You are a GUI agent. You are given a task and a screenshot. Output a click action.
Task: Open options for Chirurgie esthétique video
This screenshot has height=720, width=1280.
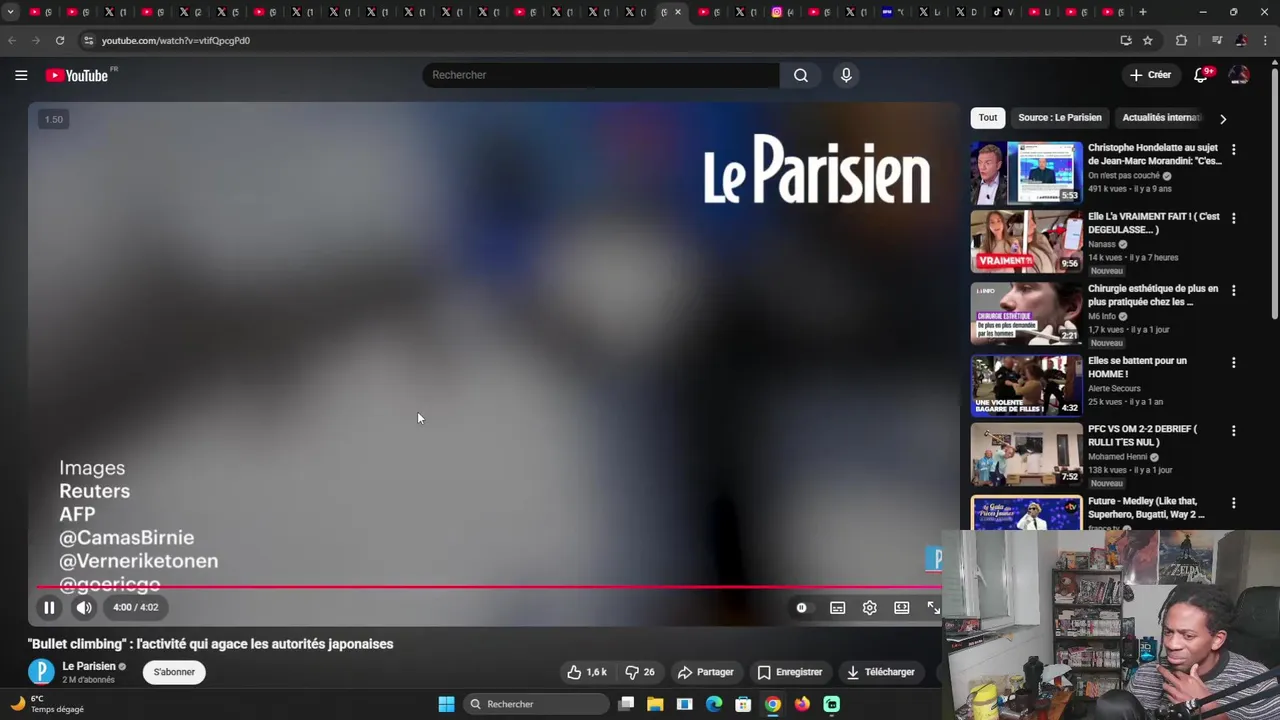(1233, 290)
